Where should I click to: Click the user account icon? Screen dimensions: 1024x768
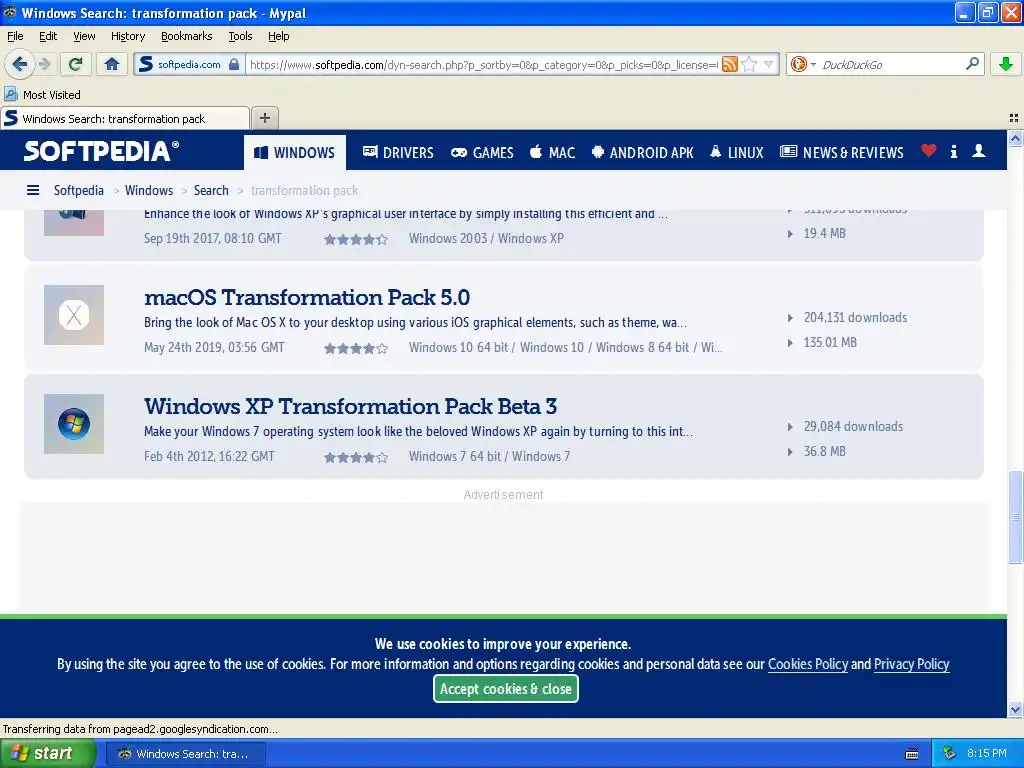pos(978,151)
